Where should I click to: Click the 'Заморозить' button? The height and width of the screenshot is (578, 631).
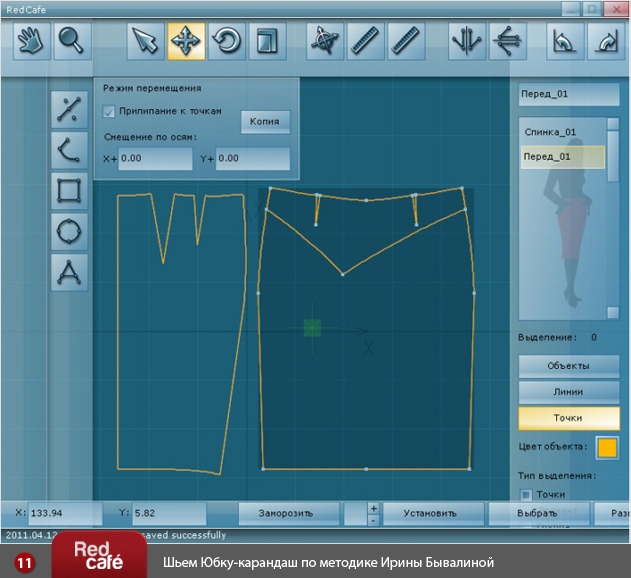(289, 514)
